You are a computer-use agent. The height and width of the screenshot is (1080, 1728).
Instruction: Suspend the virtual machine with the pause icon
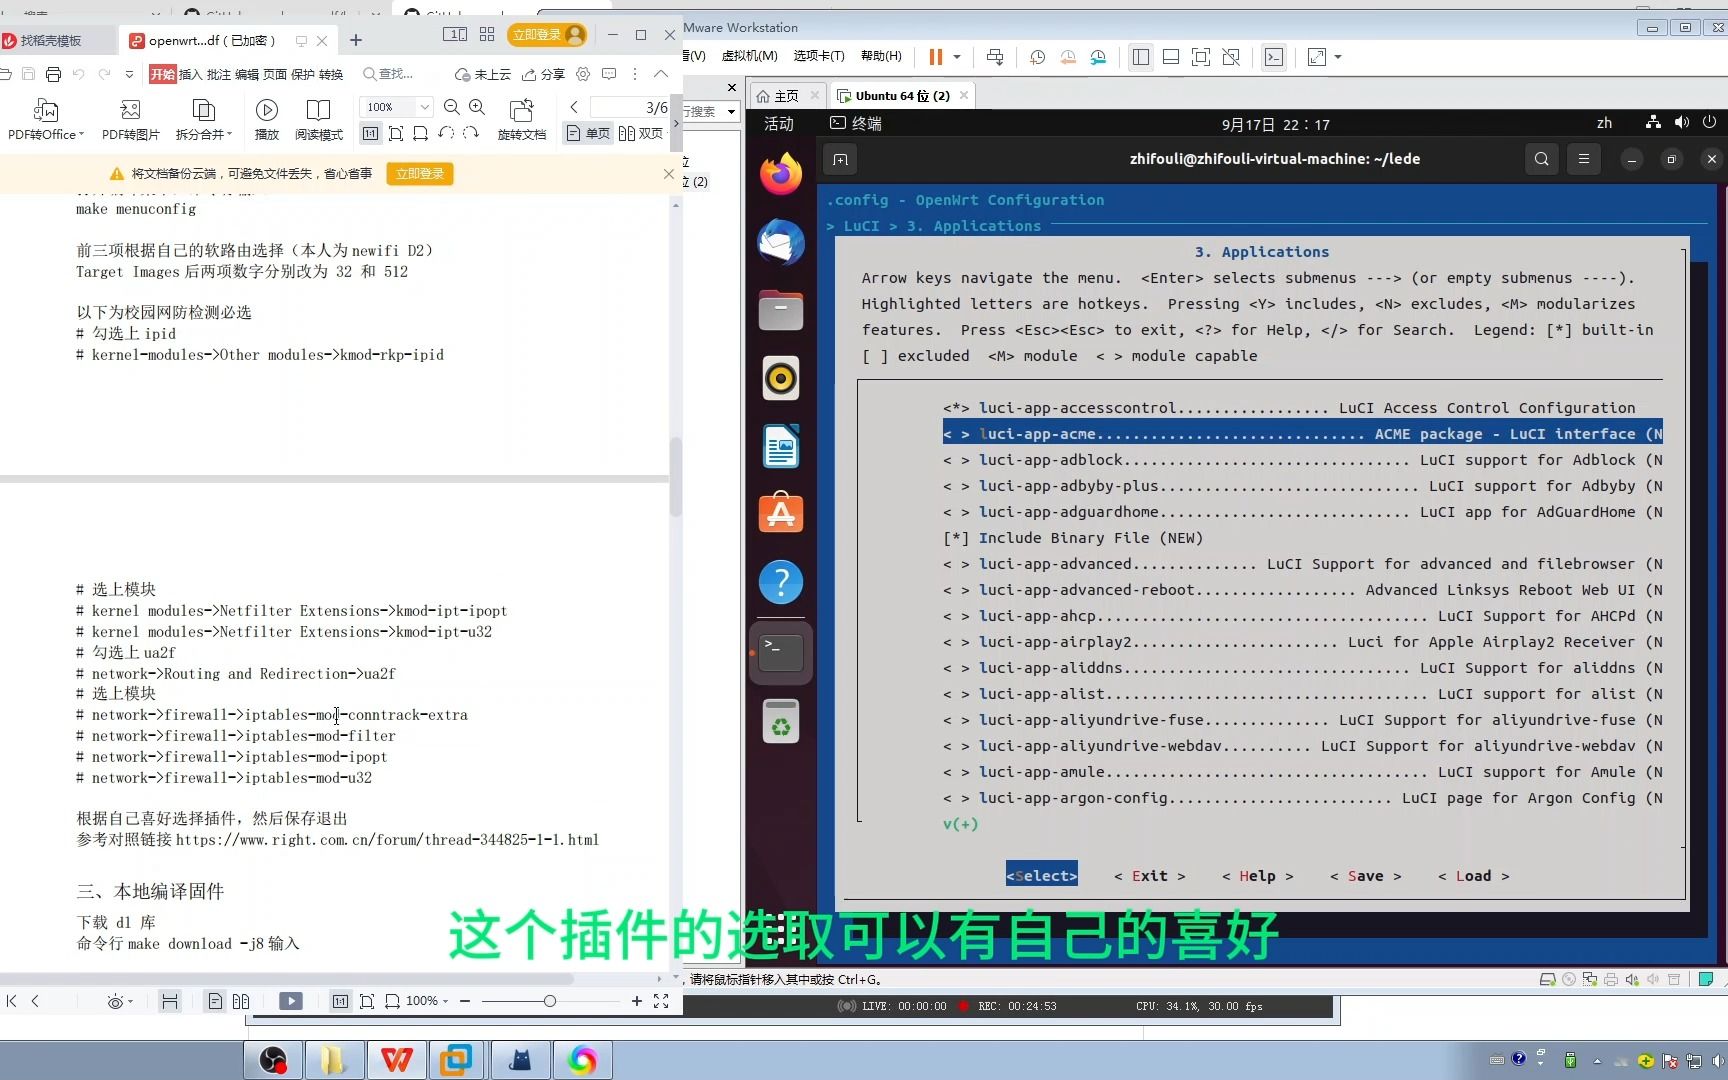tap(935, 57)
